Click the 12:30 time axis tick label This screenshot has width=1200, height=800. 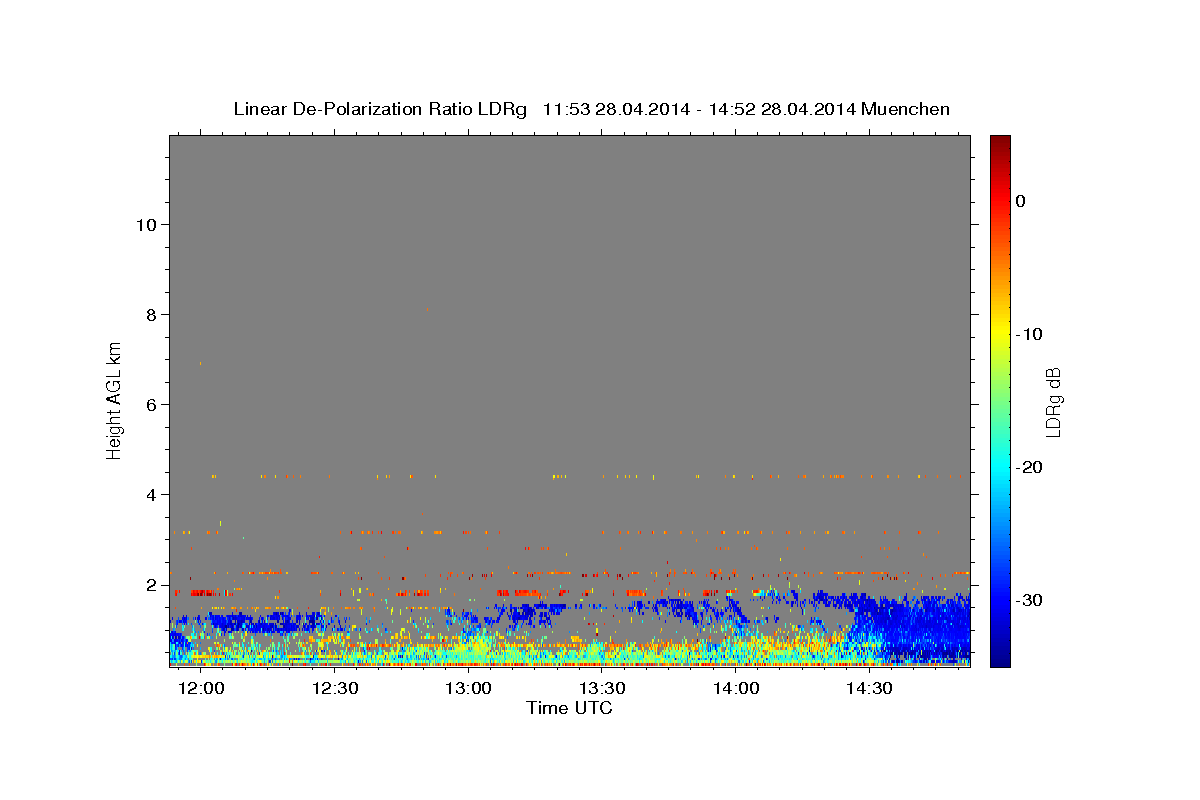click(335, 689)
